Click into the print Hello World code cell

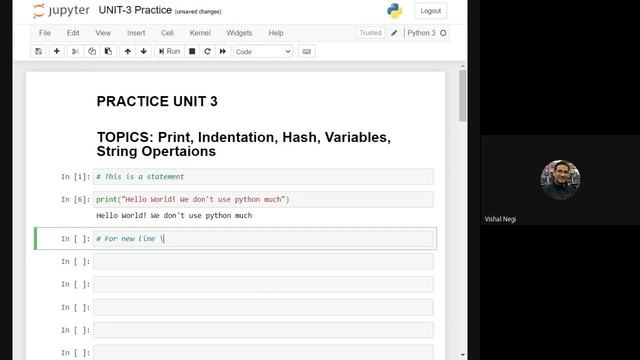(263, 200)
